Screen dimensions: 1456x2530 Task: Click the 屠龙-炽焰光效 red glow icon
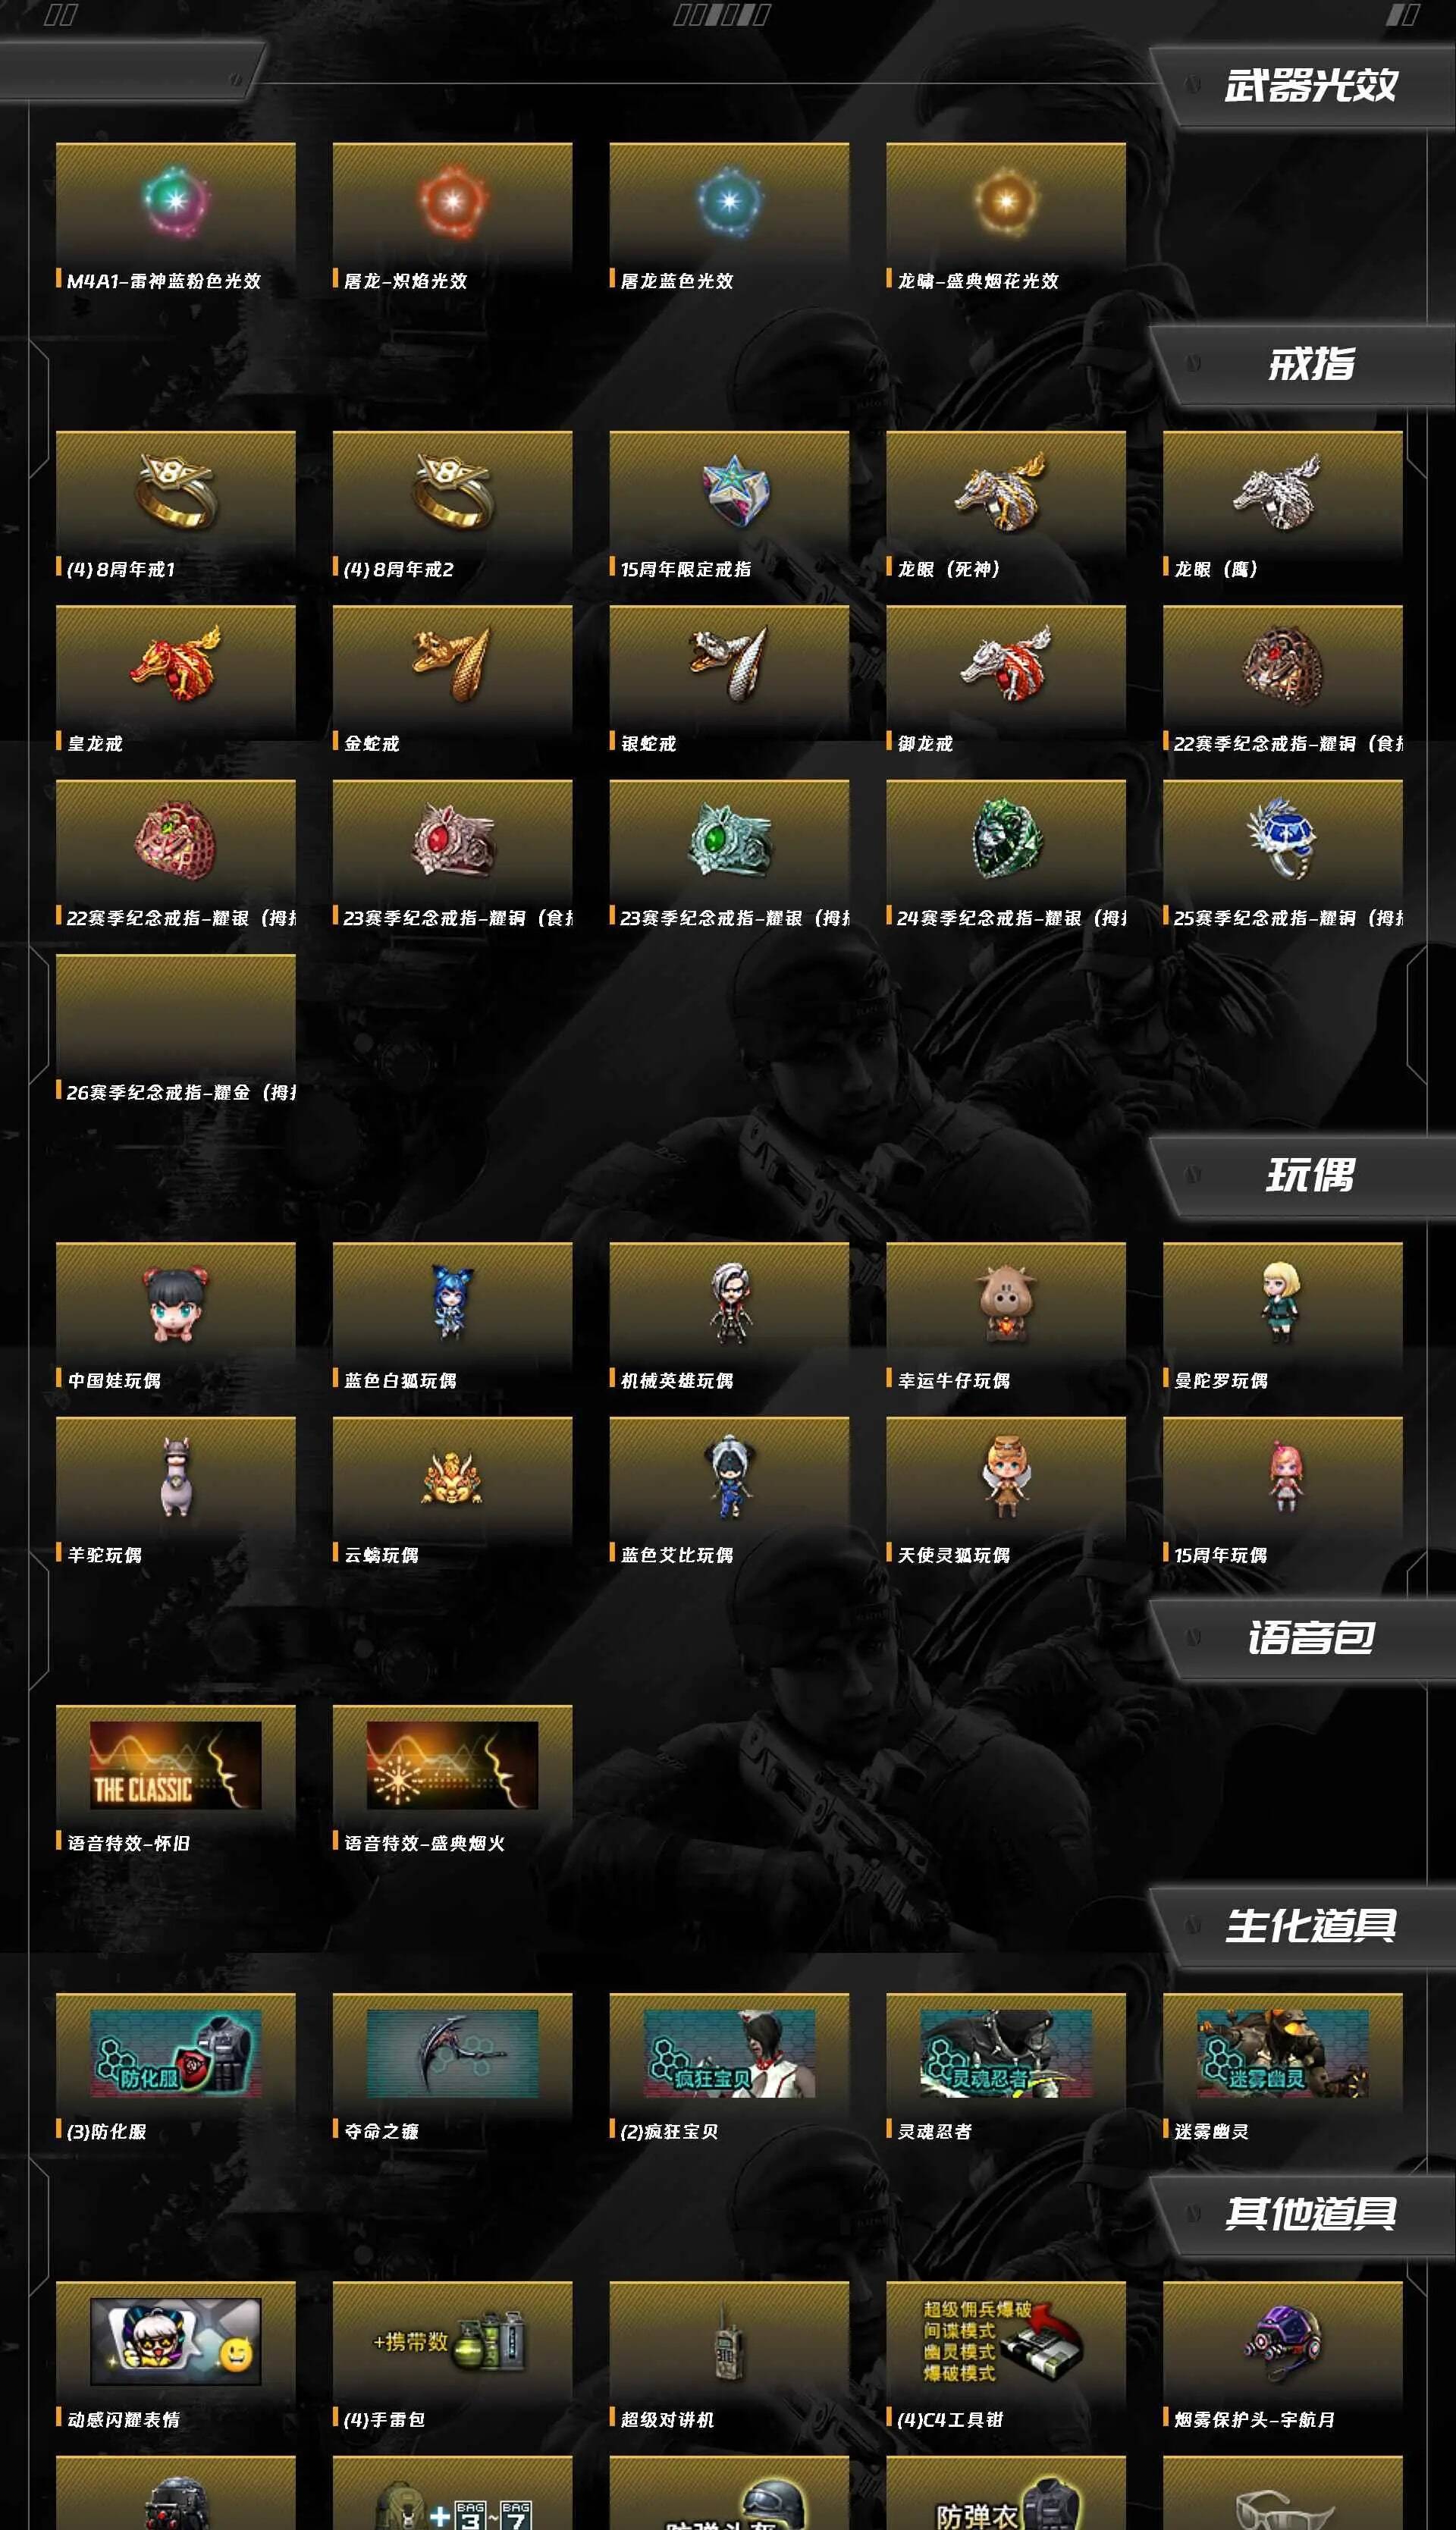pyautogui.click(x=452, y=201)
